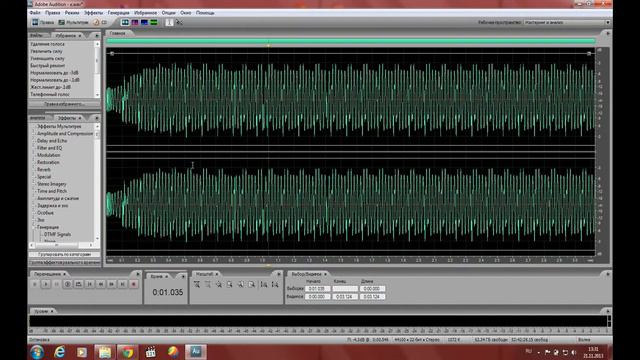Open the Эффекты menu in menu bar
This screenshot has height=360, width=640.
click(x=93, y=13)
